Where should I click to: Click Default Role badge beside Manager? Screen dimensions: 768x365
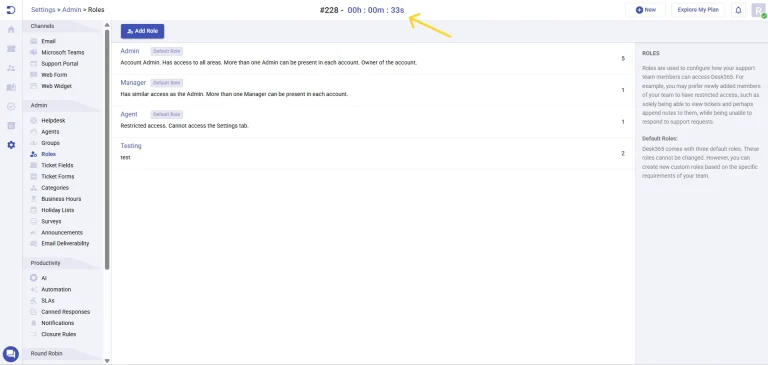click(167, 83)
